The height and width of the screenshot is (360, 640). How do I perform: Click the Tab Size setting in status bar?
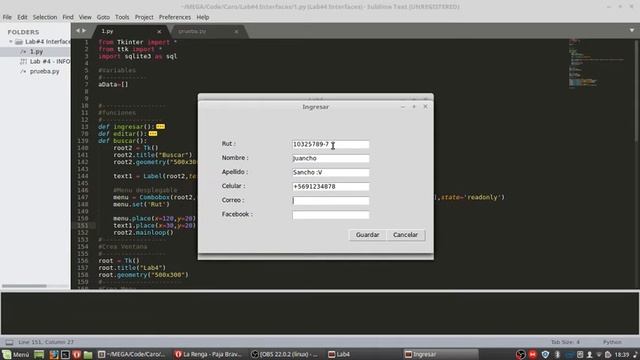pyautogui.click(x=565, y=342)
